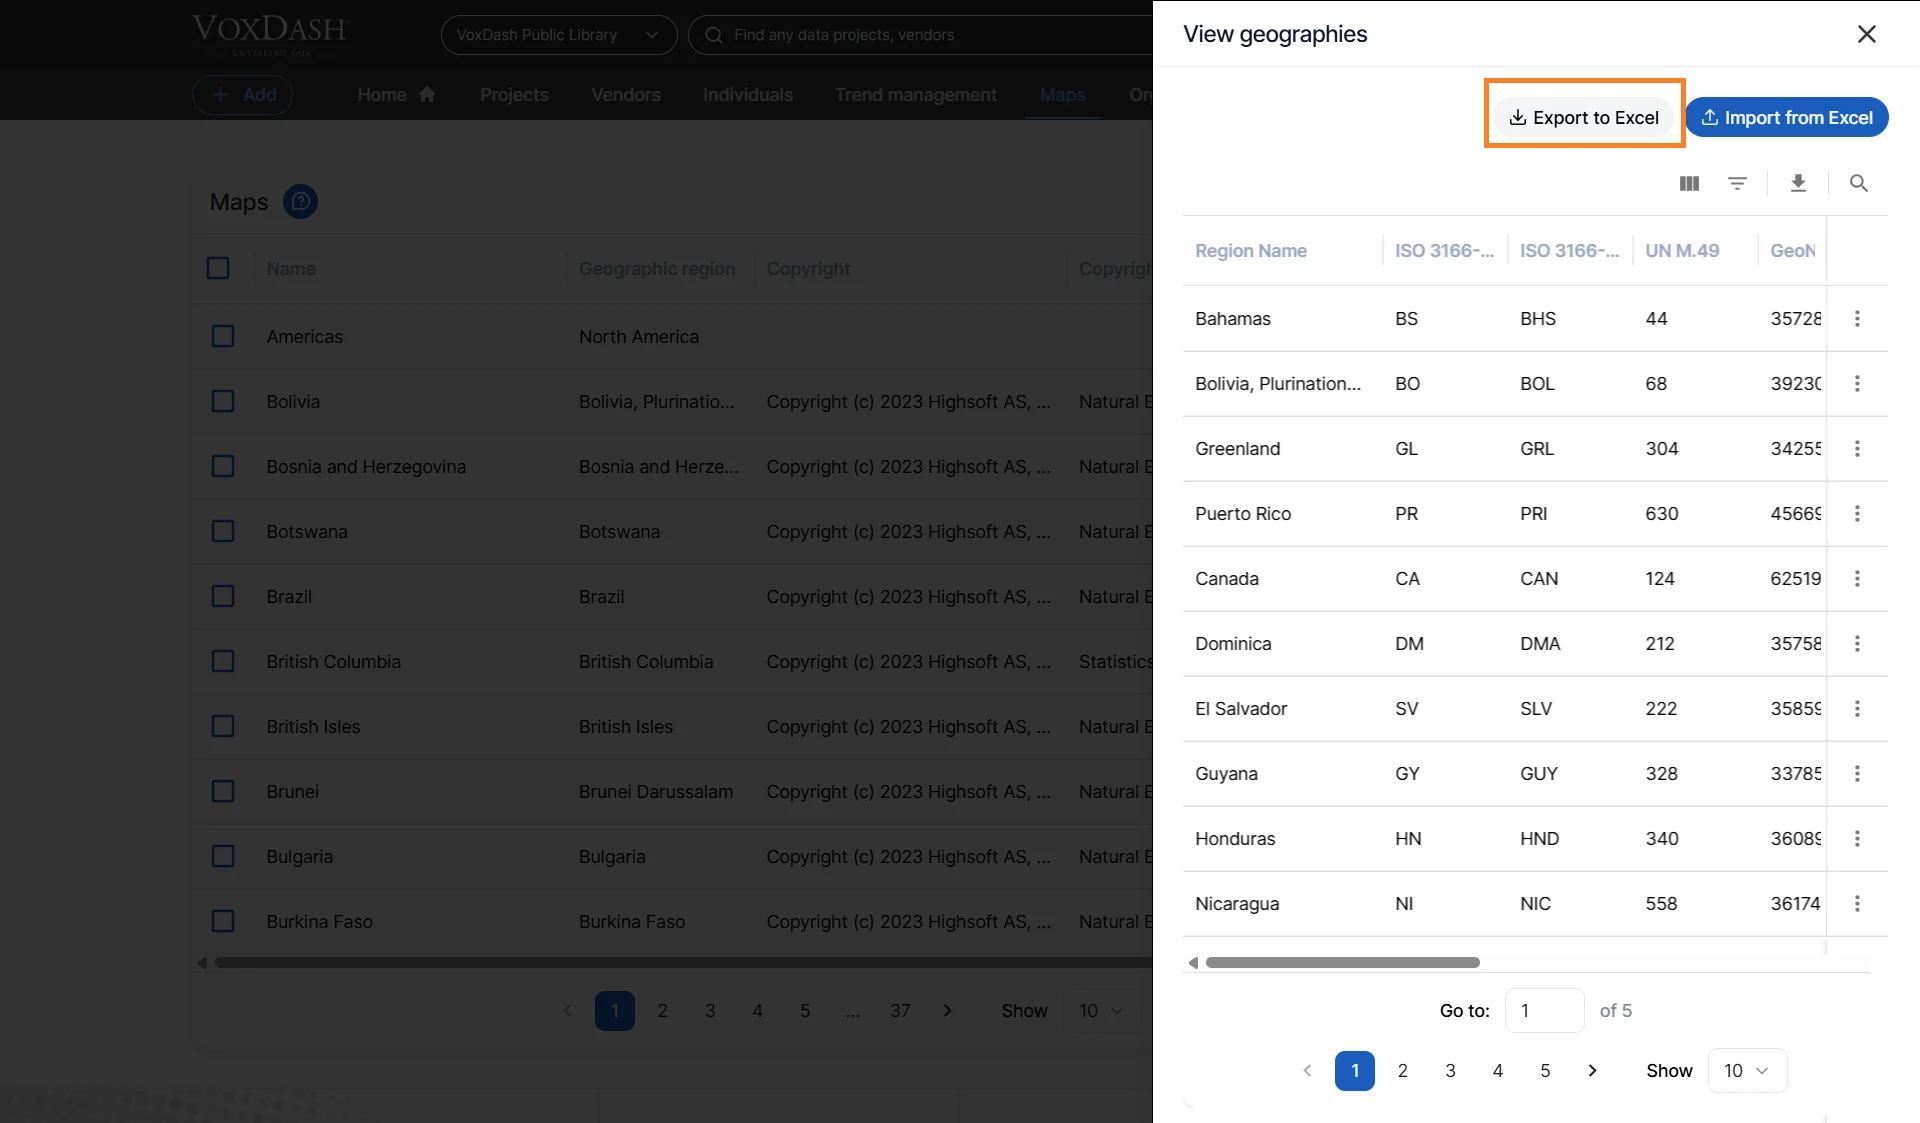Image resolution: width=1920 pixels, height=1123 pixels.
Task: Click Geographic region column header
Action: (x=657, y=269)
